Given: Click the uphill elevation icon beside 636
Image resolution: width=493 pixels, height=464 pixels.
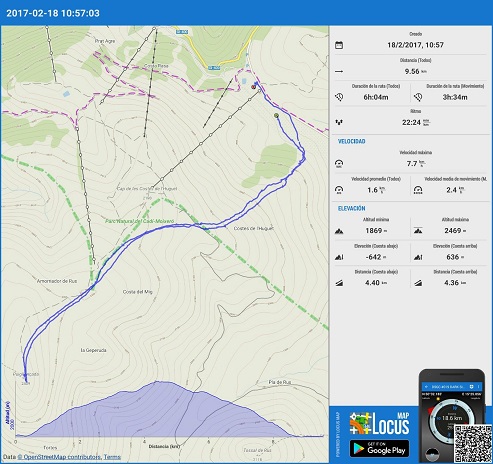Looking at the screenshot, I should click(x=418, y=257).
